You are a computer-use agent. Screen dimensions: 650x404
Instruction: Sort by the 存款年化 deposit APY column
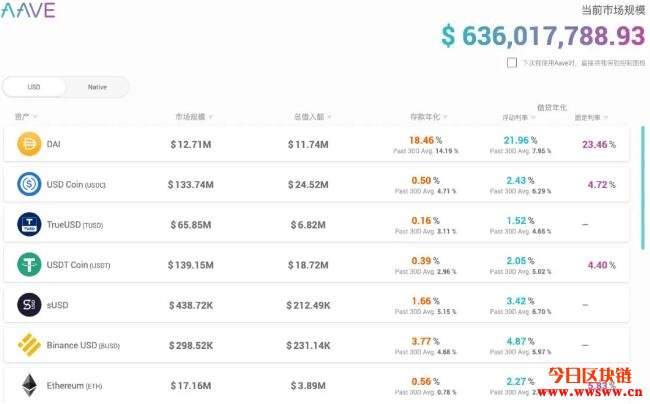coord(428,117)
